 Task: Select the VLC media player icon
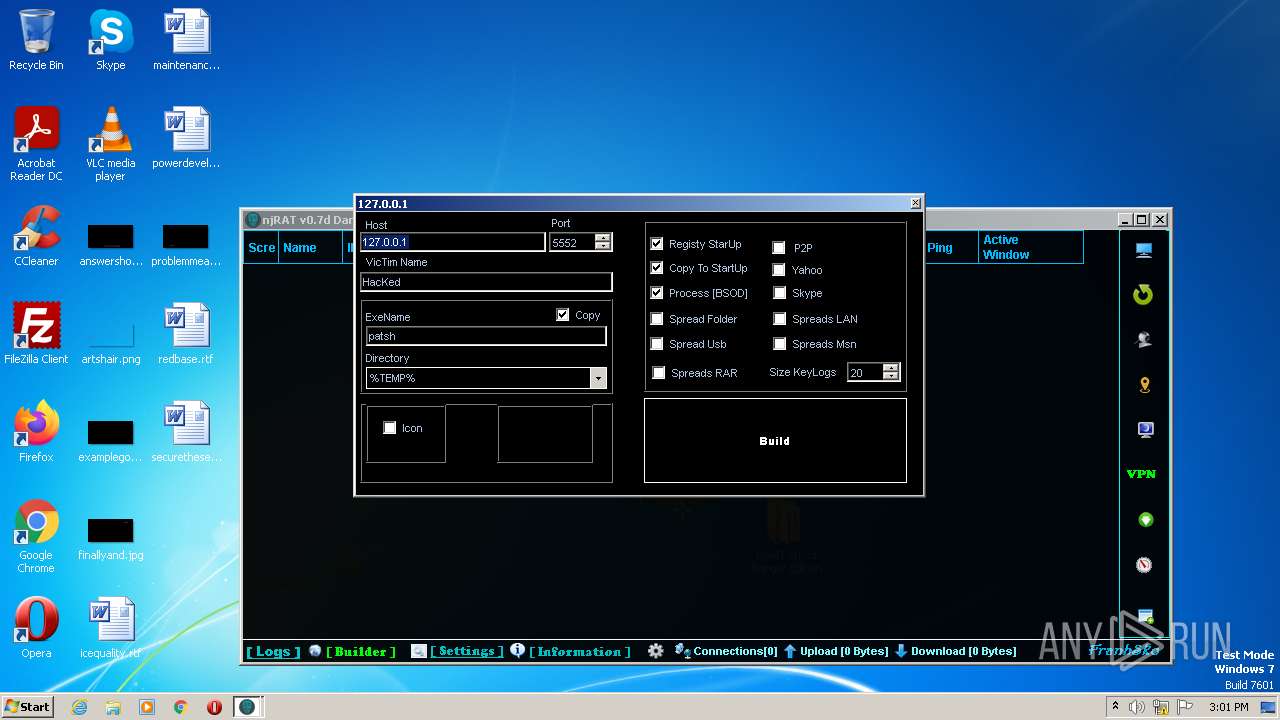110,144
